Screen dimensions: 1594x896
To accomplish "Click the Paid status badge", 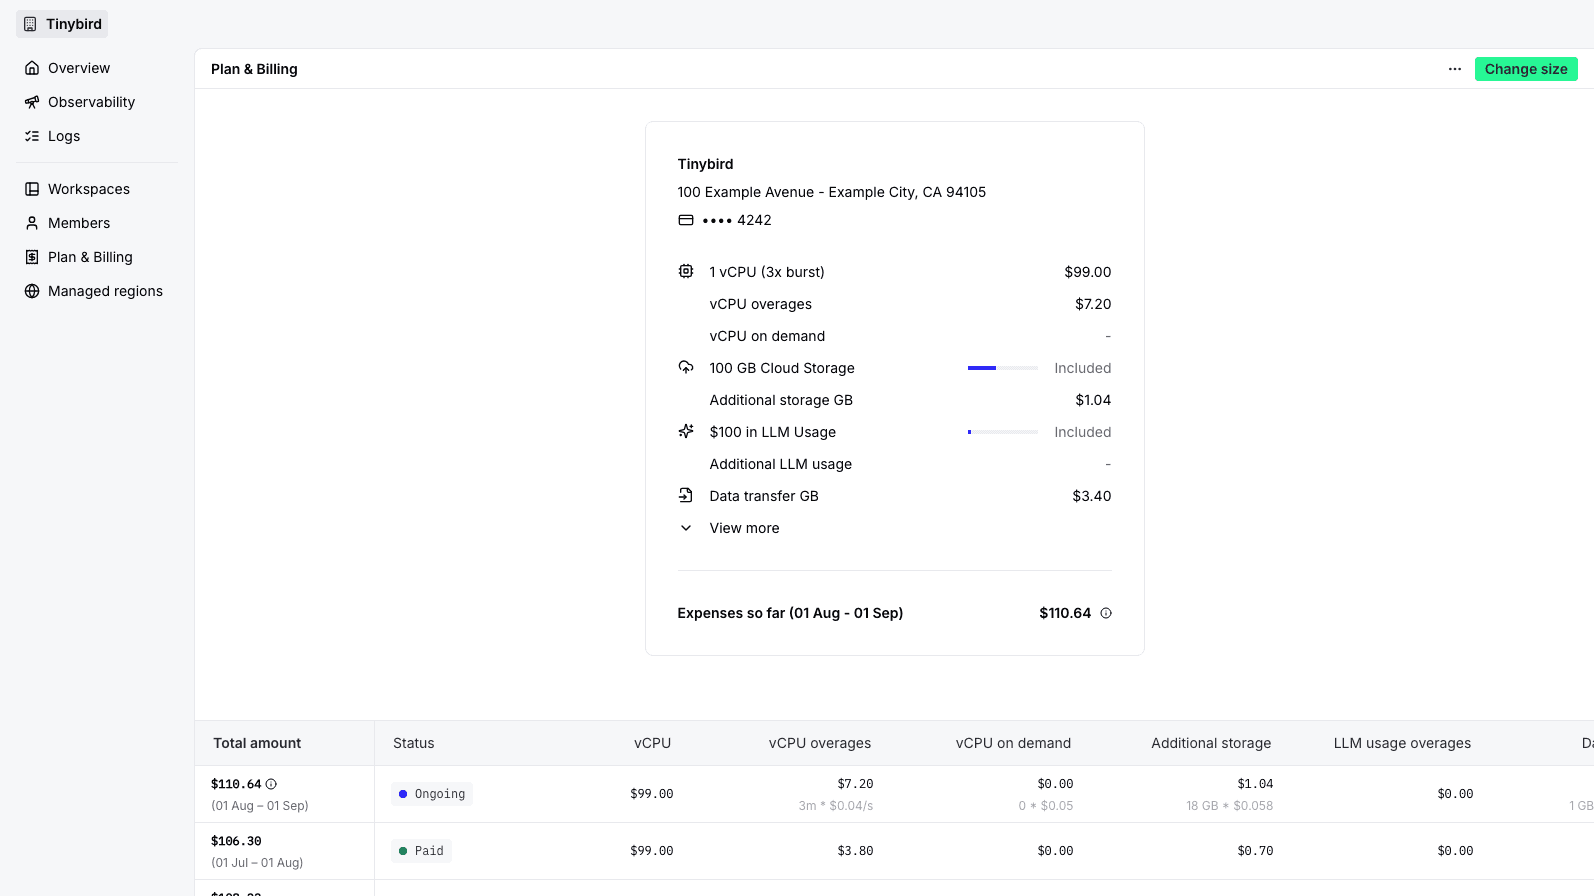I will [x=421, y=851].
